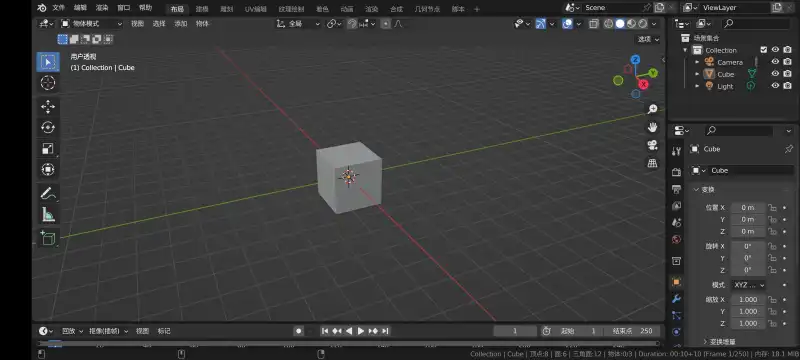800x360 pixels.
Task: Switch to material preview shading
Action: pos(632,24)
